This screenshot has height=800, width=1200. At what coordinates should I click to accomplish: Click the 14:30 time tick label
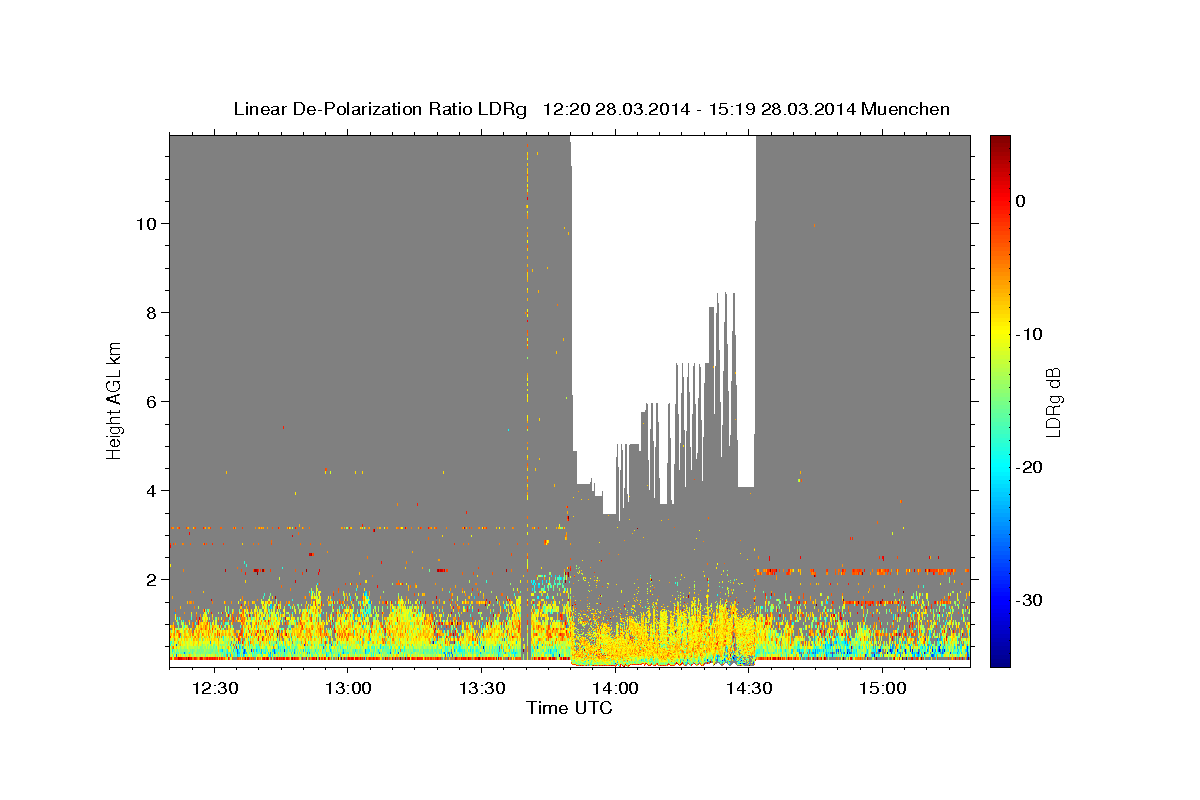point(748,689)
